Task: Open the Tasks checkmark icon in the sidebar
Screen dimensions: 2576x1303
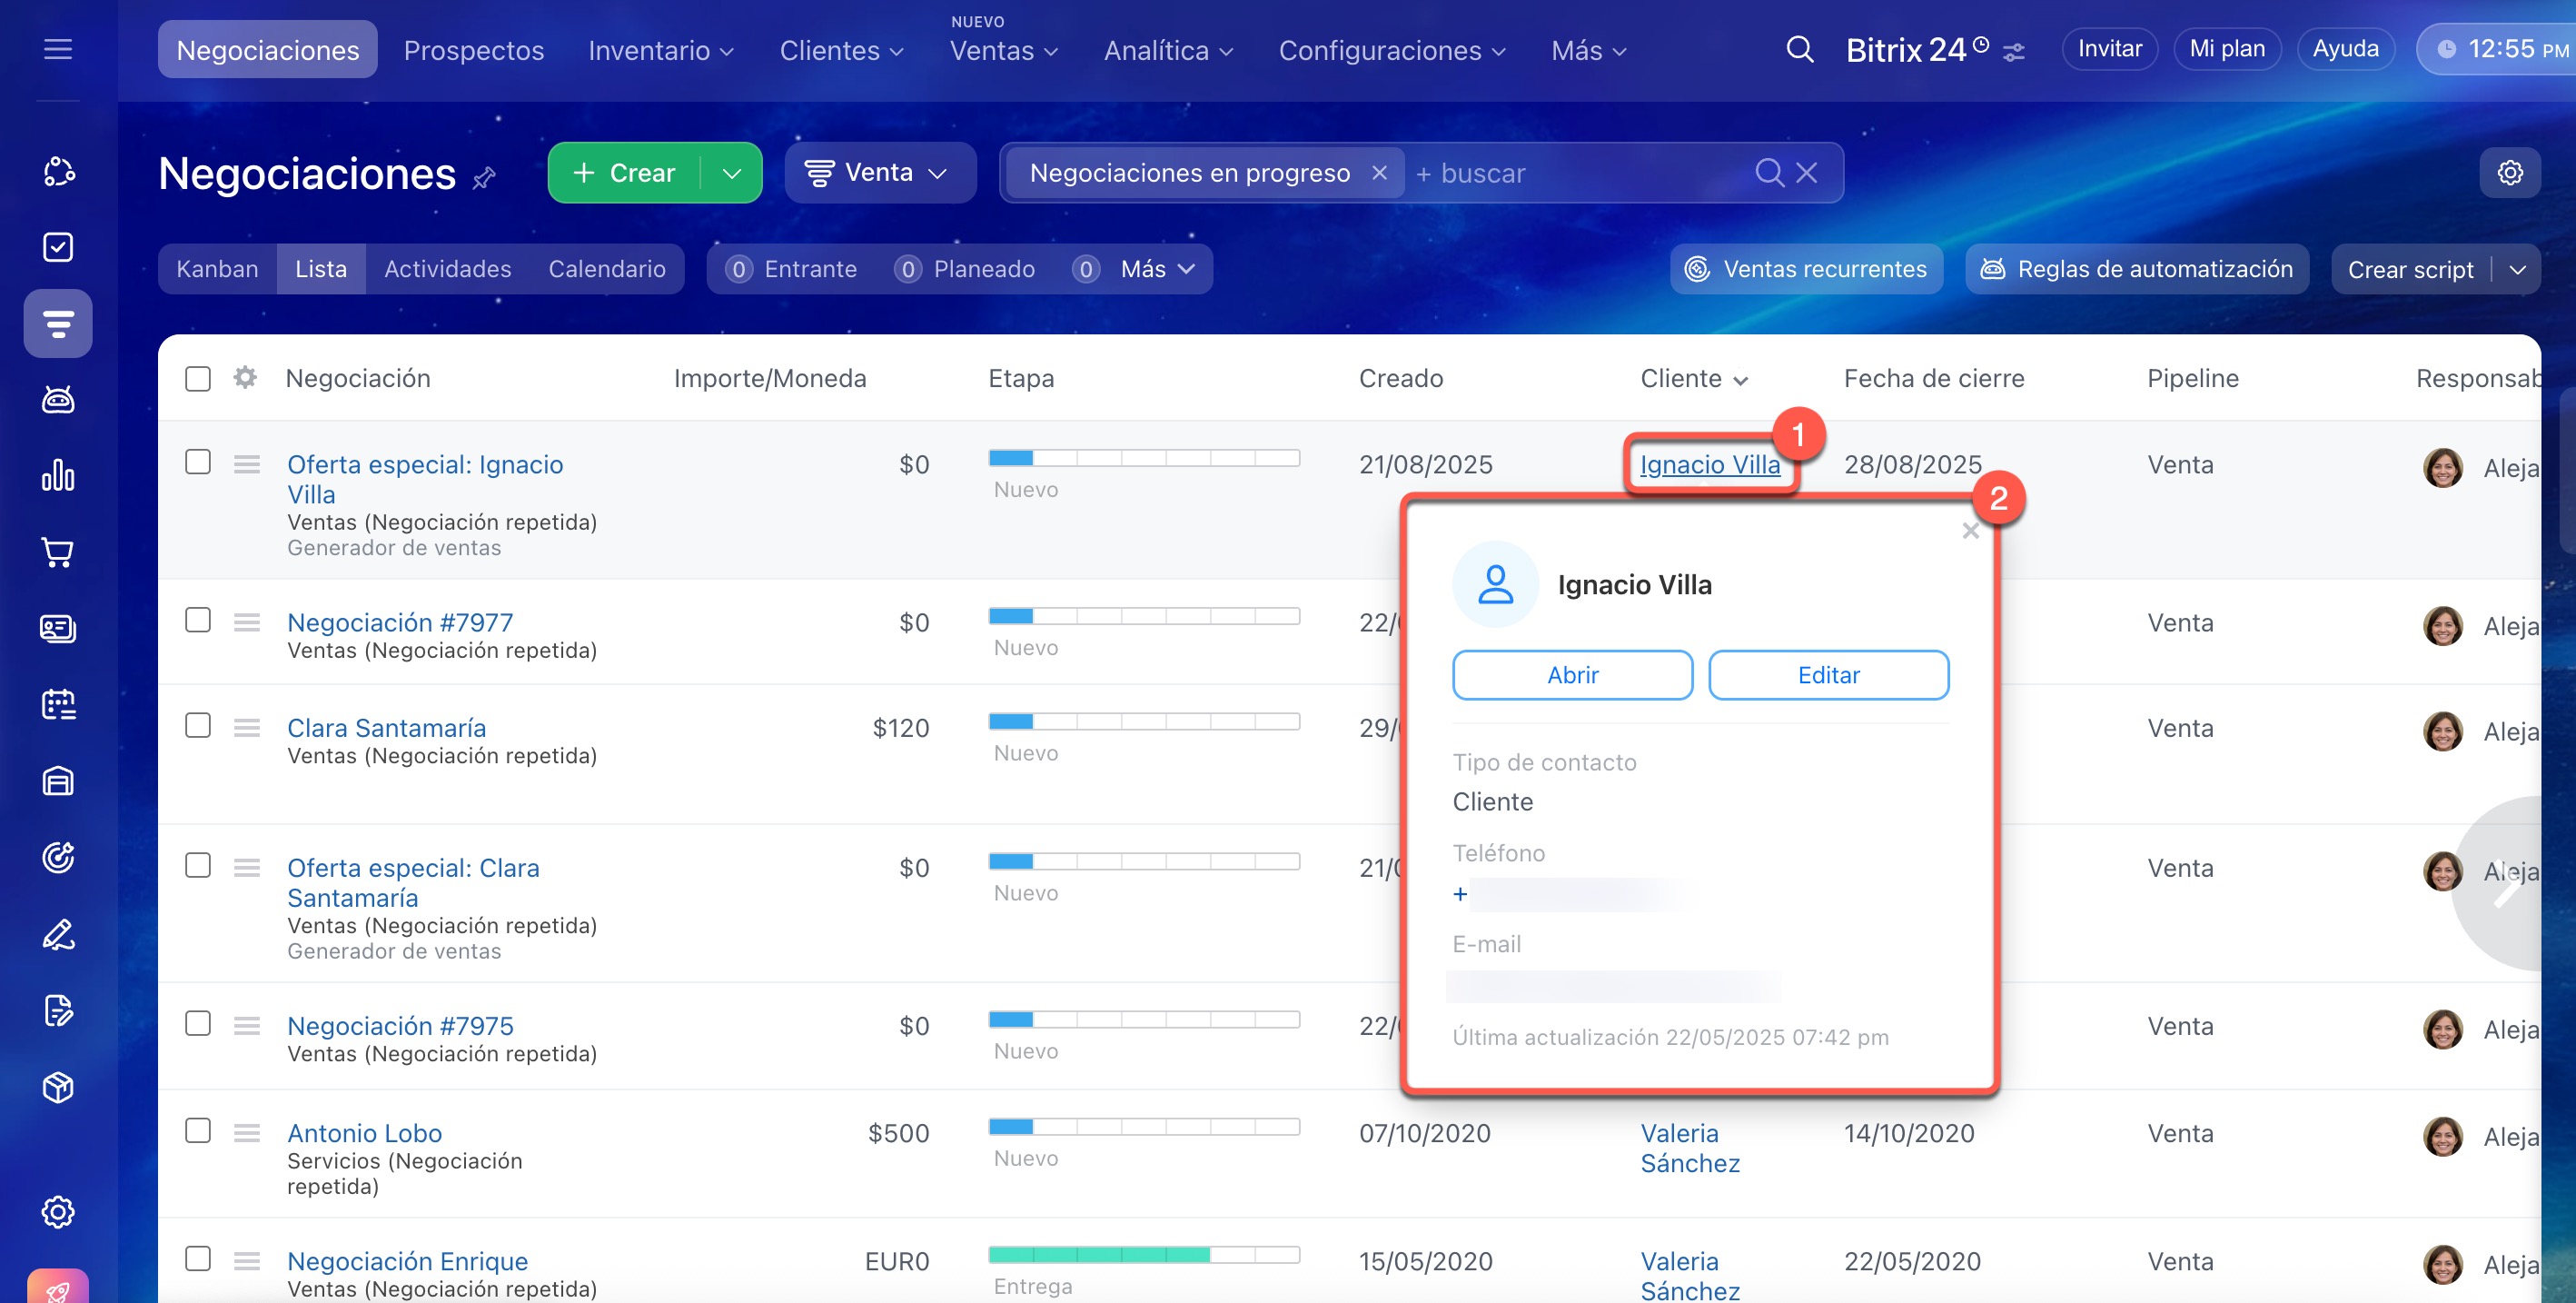Action: (58, 247)
